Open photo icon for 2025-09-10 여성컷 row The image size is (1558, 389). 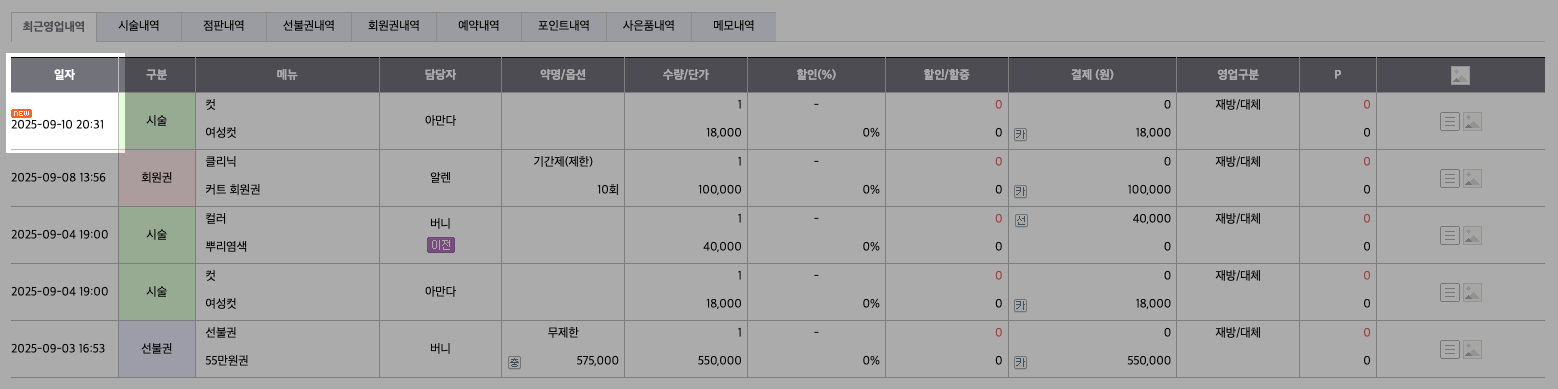click(x=1471, y=122)
